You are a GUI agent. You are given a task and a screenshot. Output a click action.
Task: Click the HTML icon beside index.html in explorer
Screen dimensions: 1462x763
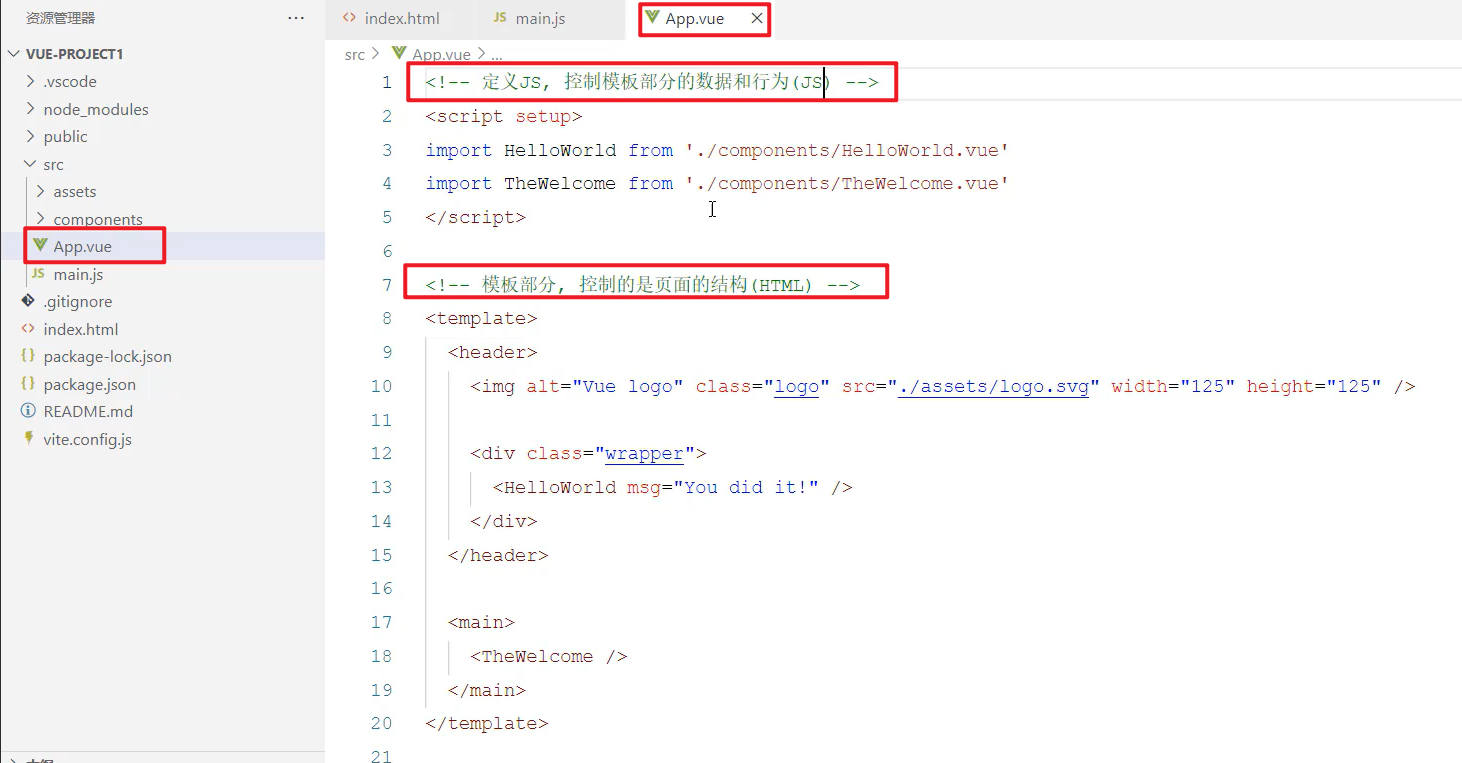28,329
